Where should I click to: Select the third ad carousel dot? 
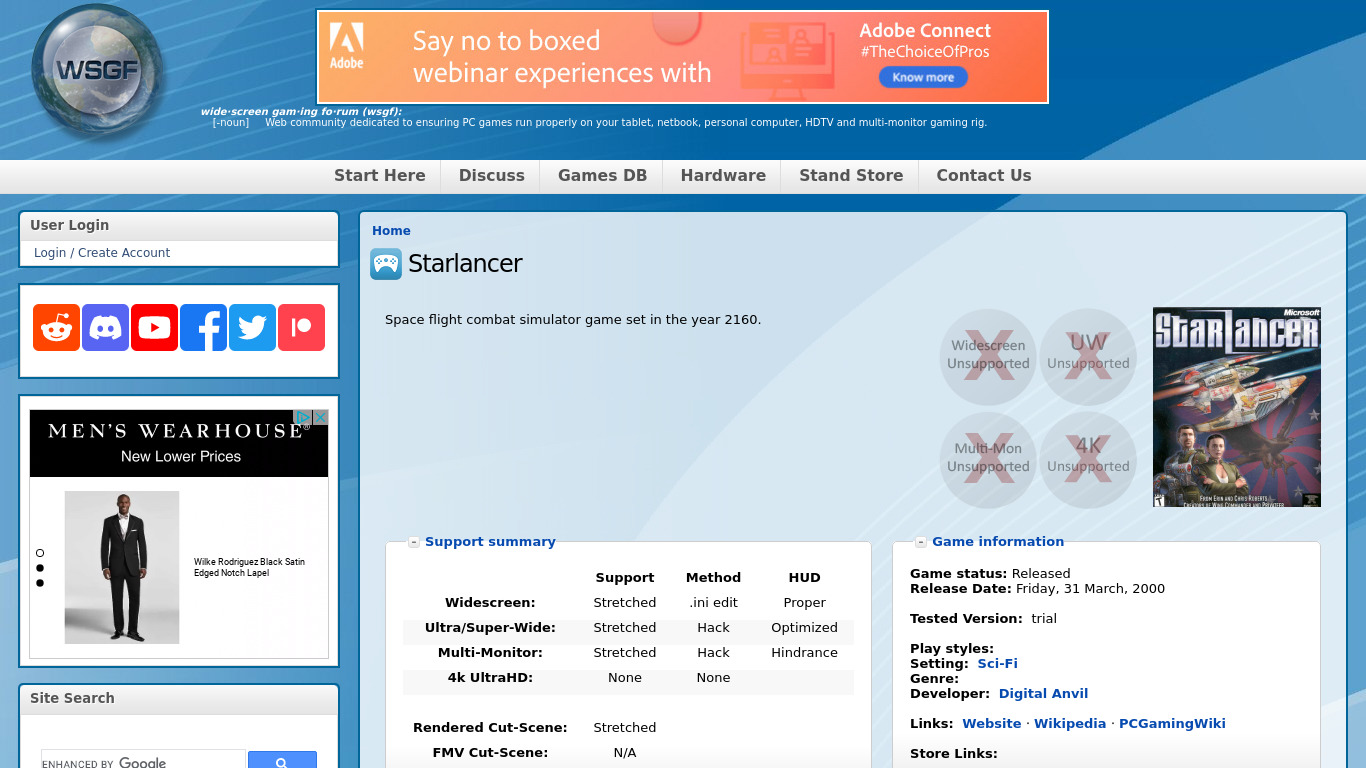pos(40,583)
